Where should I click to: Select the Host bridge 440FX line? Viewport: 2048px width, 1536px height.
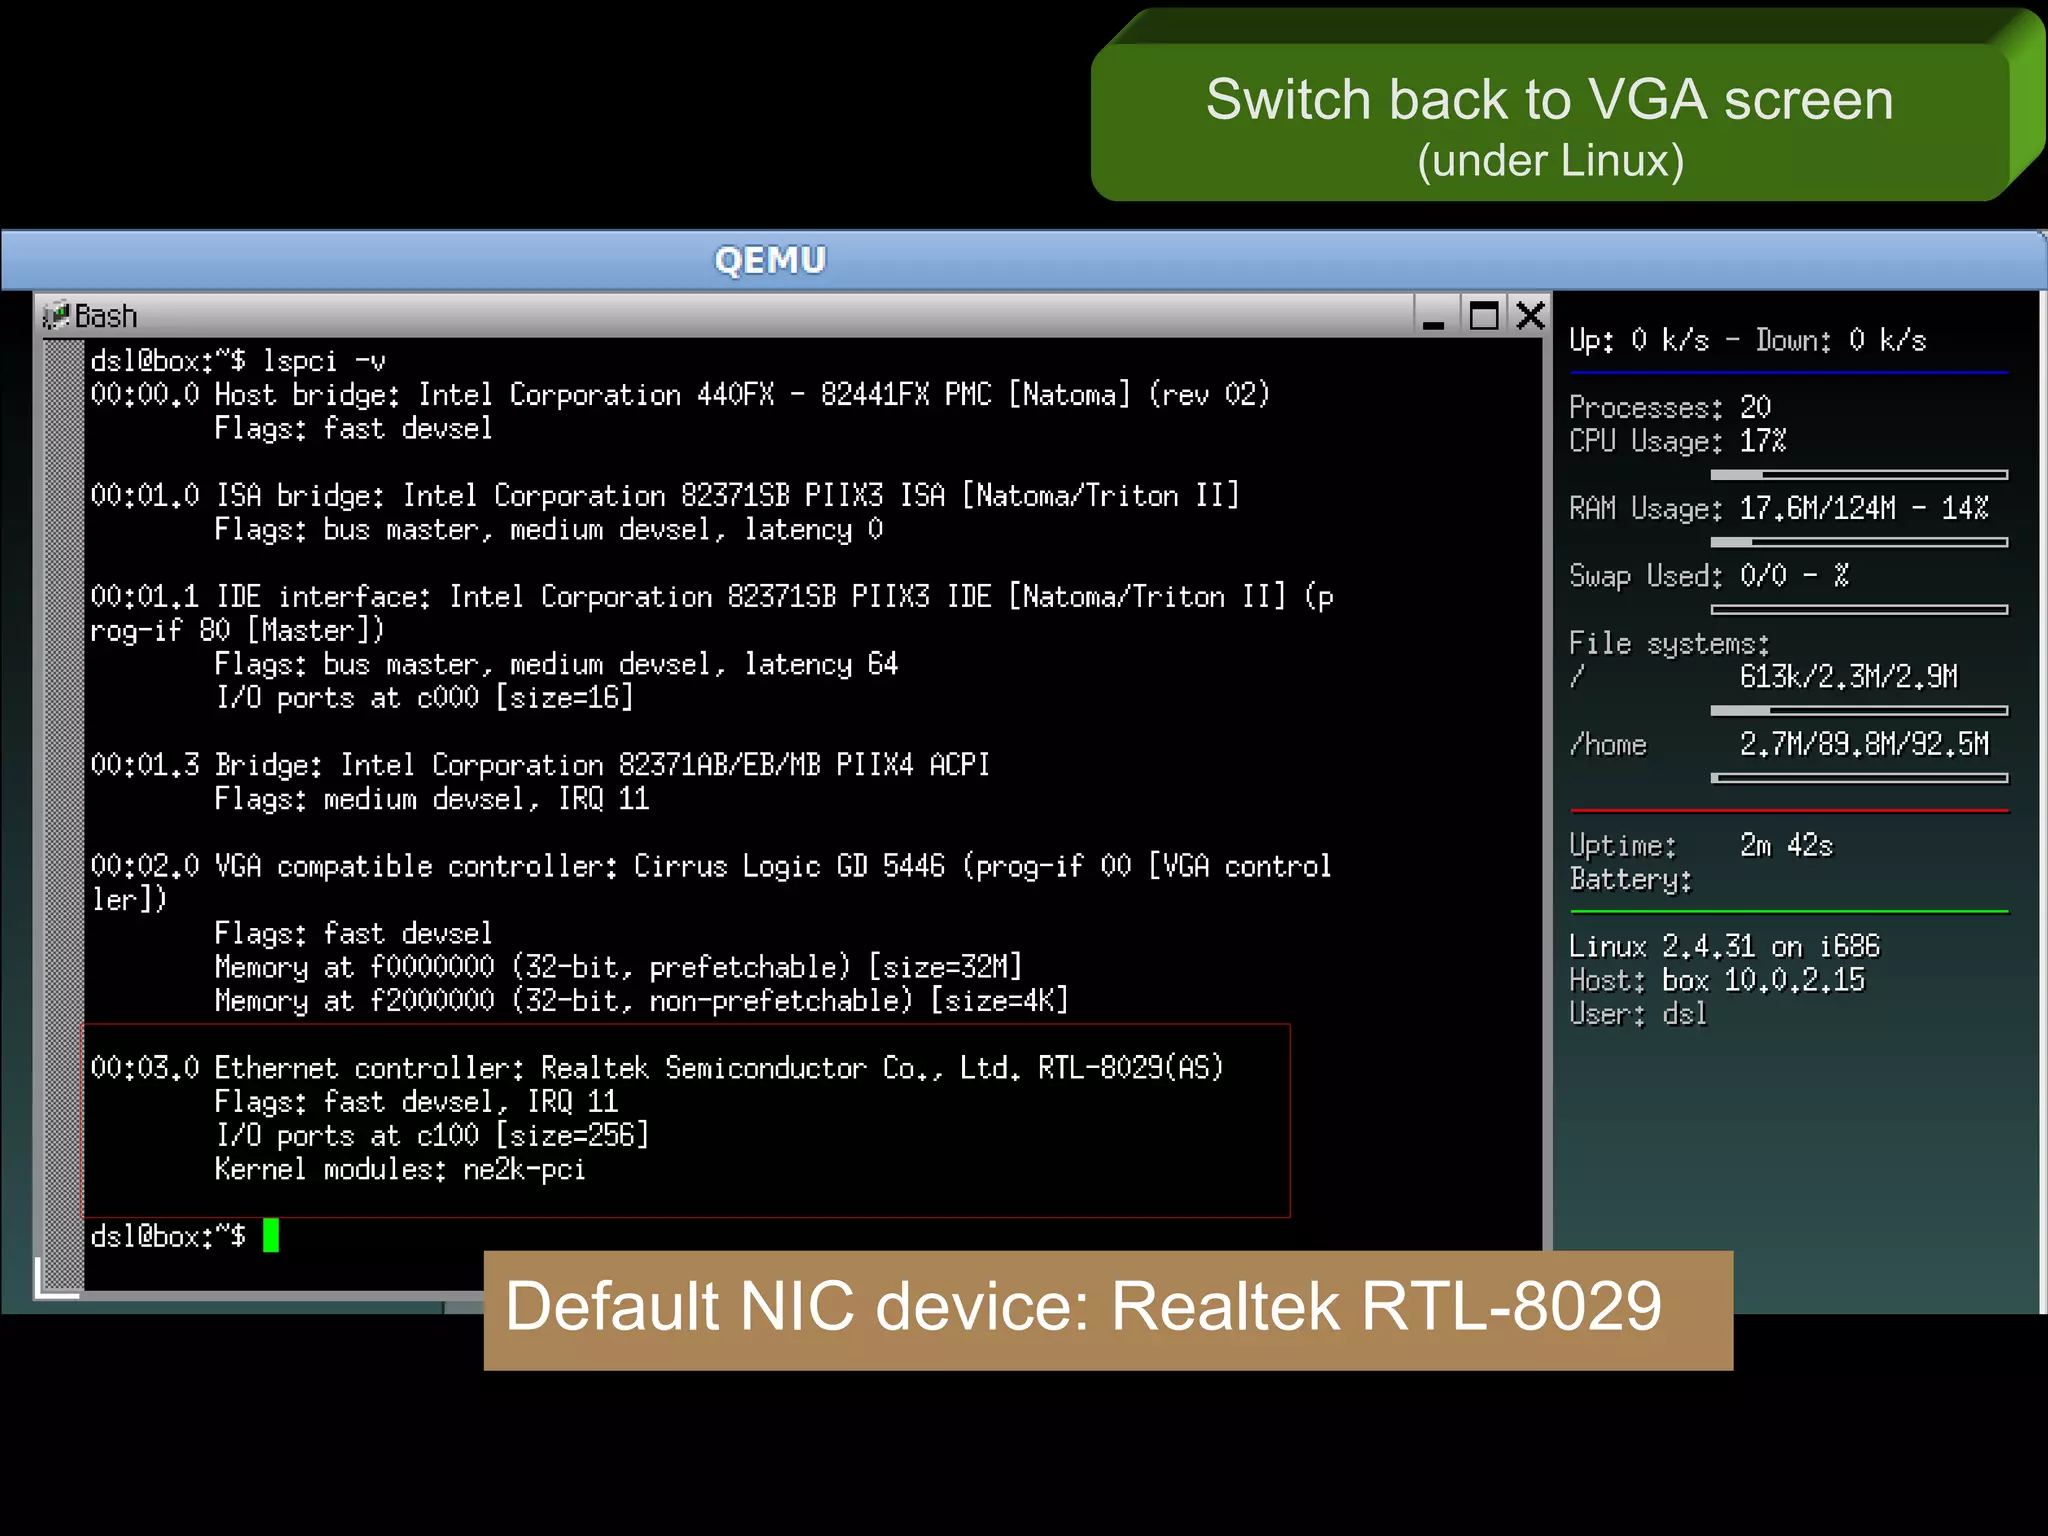(x=680, y=395)
